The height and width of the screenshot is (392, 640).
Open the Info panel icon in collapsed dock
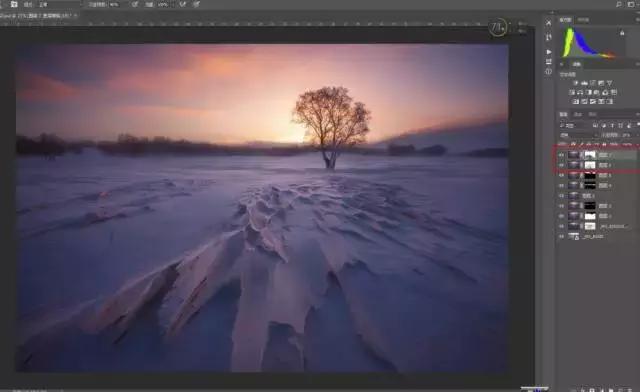549,71
